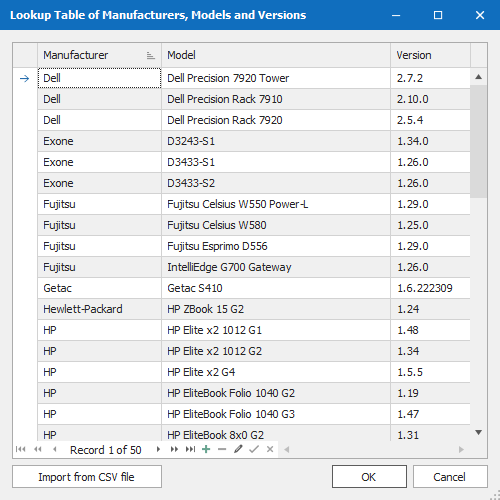Dismiss dialog with Cancel button
500x500 pixels.
point(450,477)
